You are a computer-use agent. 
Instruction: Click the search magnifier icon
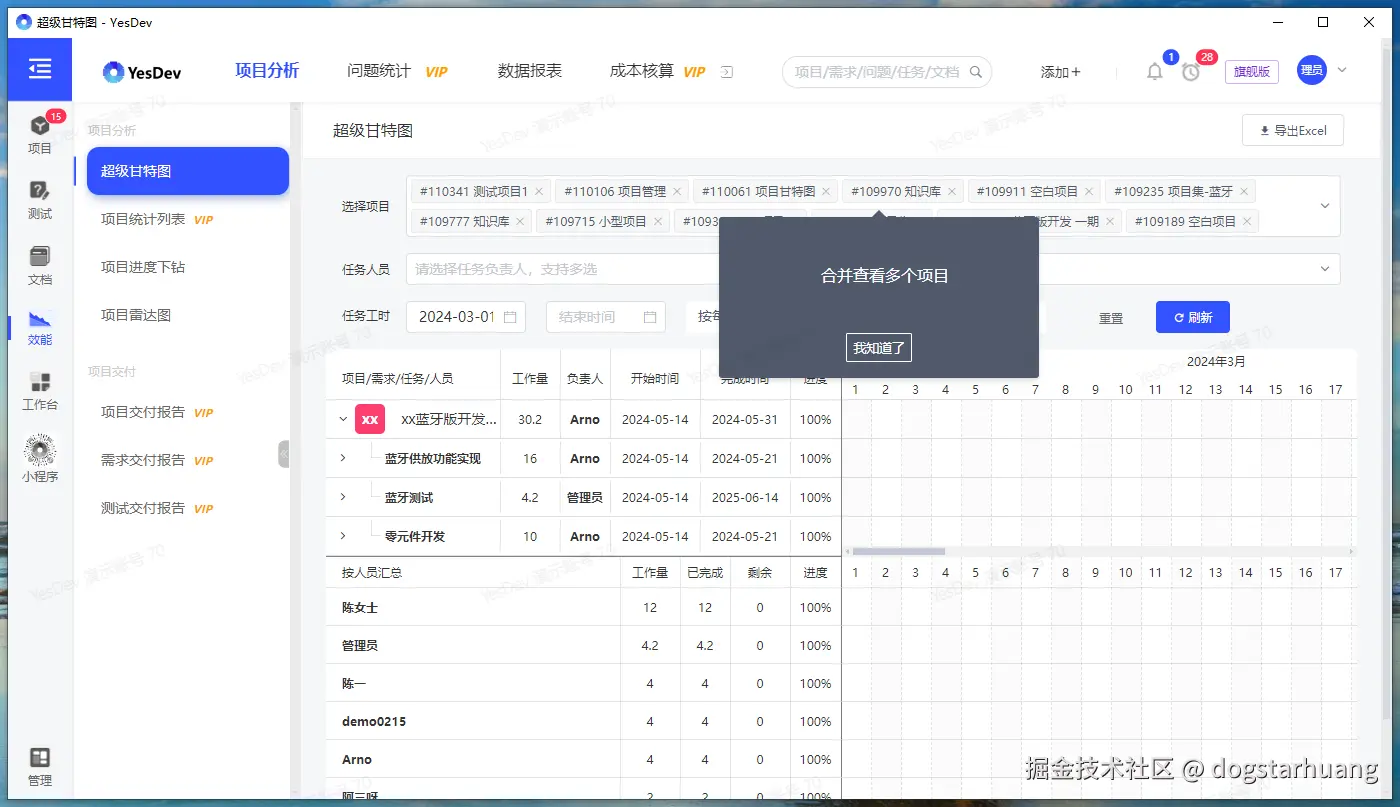(x=977, y=72)
